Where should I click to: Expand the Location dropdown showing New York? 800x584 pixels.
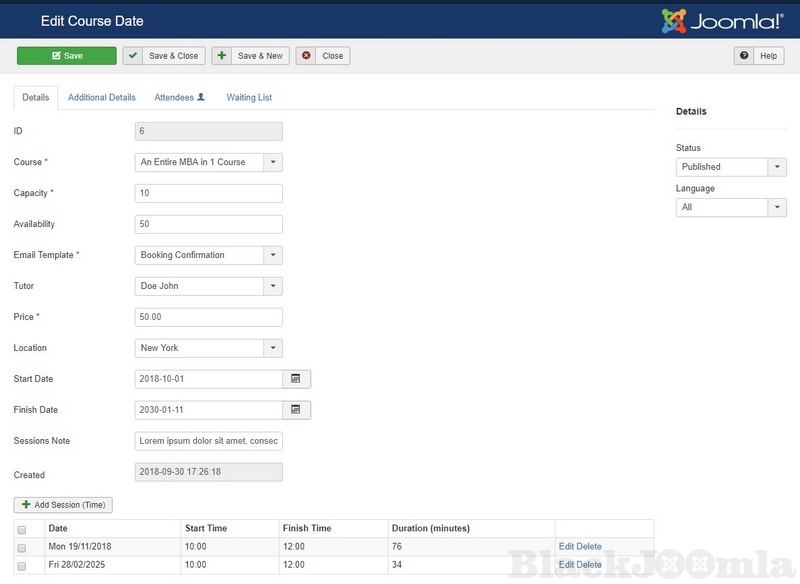coord(273,348)
